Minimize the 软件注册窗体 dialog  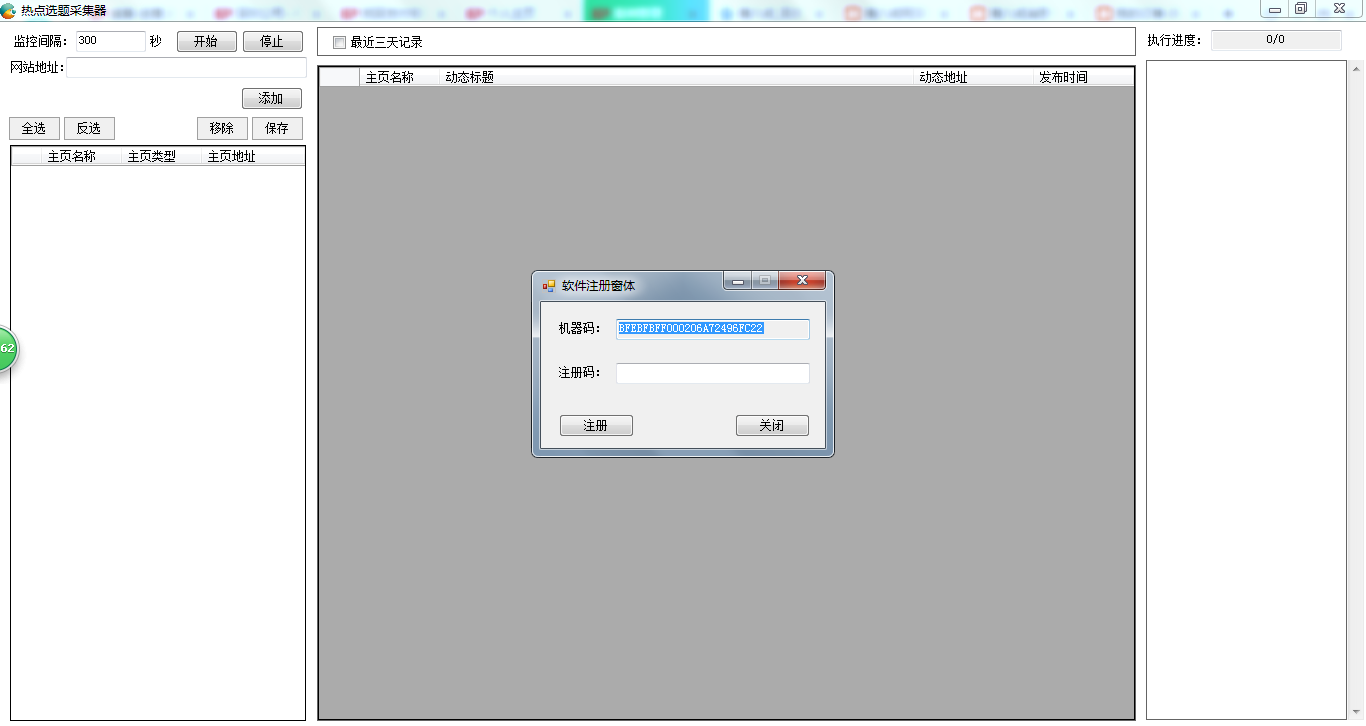(738, 282)
